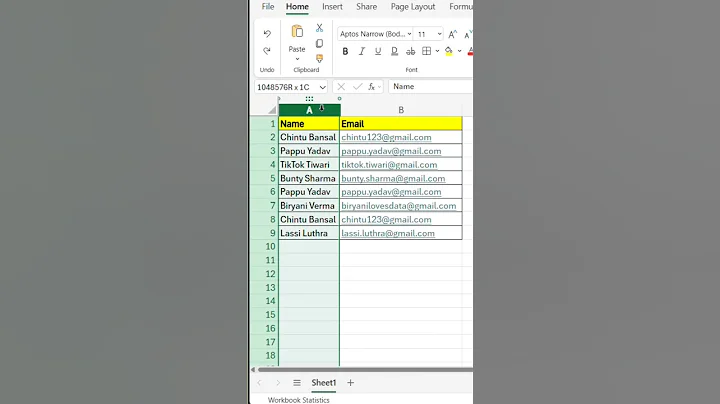Image resolution: width=720 pixels, height=404 pixels.
Task: Click the Redo arrow icon
Action: 267,50
